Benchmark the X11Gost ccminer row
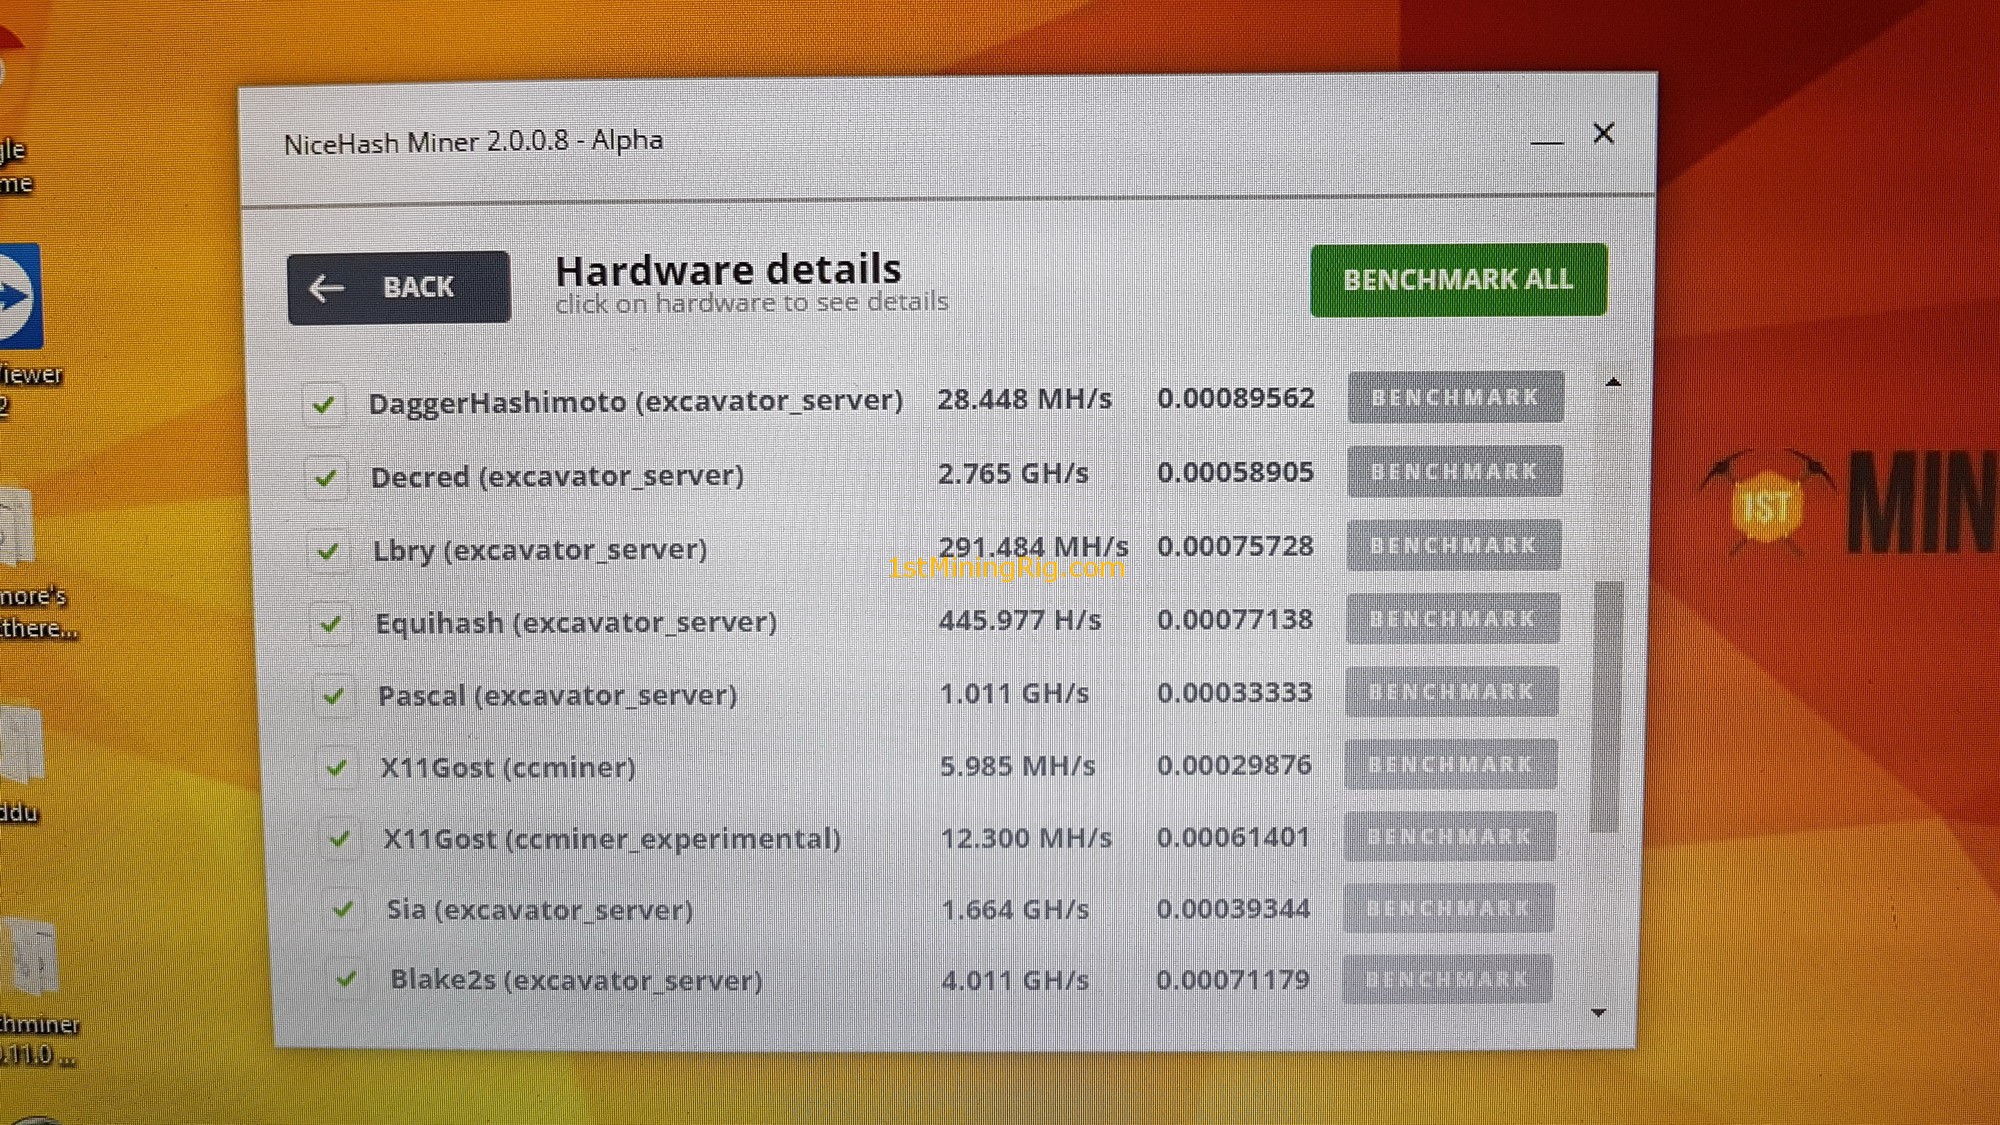2000x1125 pixels. (1450, 765)
